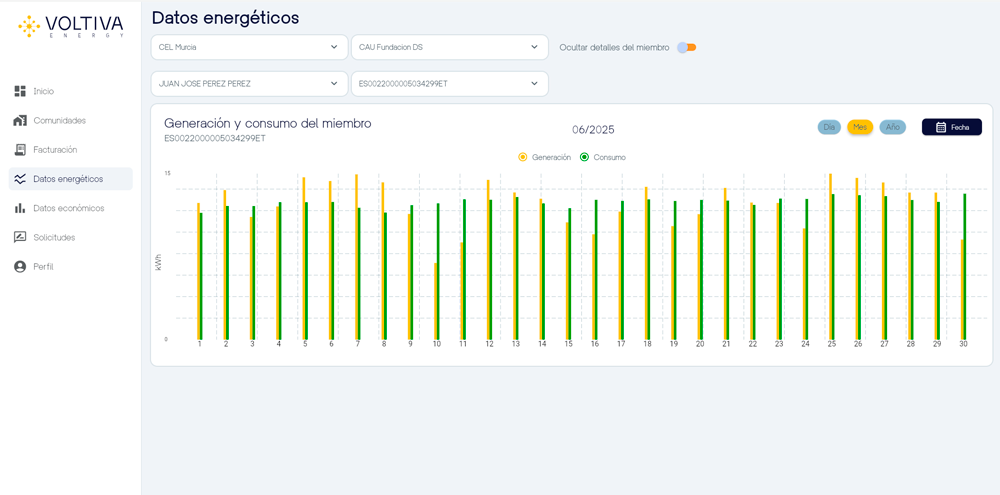1000x495 pixels.
Task: Switch the chart to Año view
Action: [x=892, y=127]
